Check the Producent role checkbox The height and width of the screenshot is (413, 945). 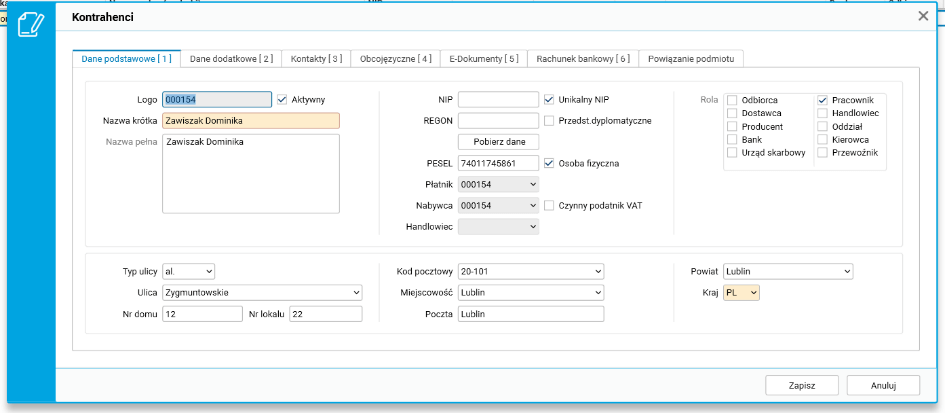click(732, 127)
